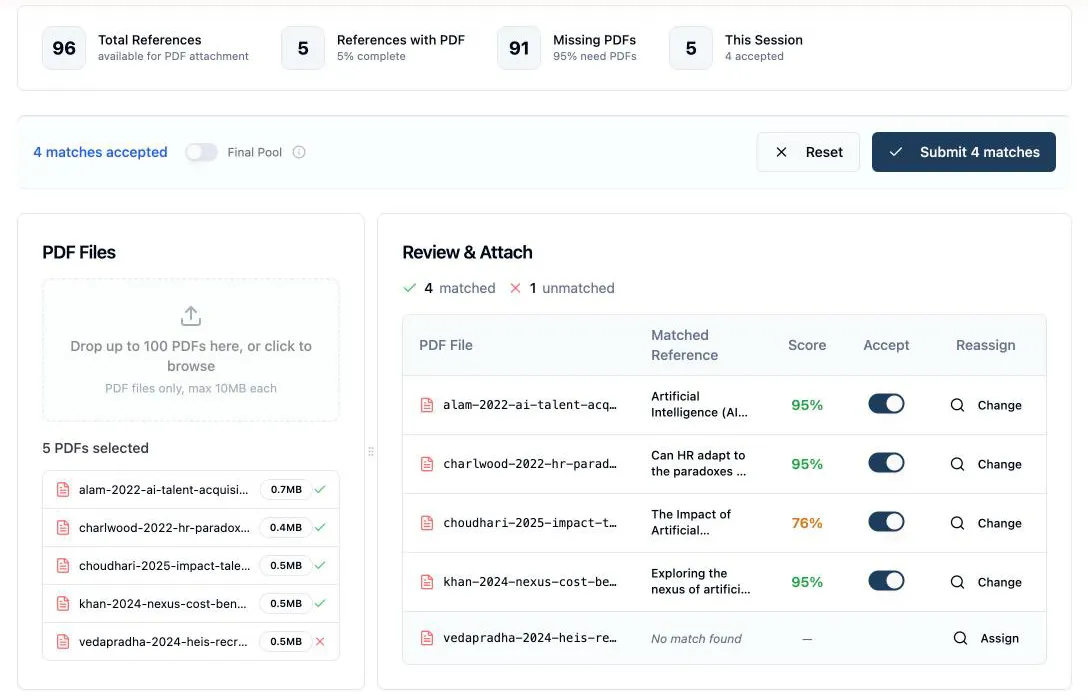Screen dimensions: 1088x700
Task: Click 'Artificial Intelligence (AI...' reference
Action: (x=699, y=404)
